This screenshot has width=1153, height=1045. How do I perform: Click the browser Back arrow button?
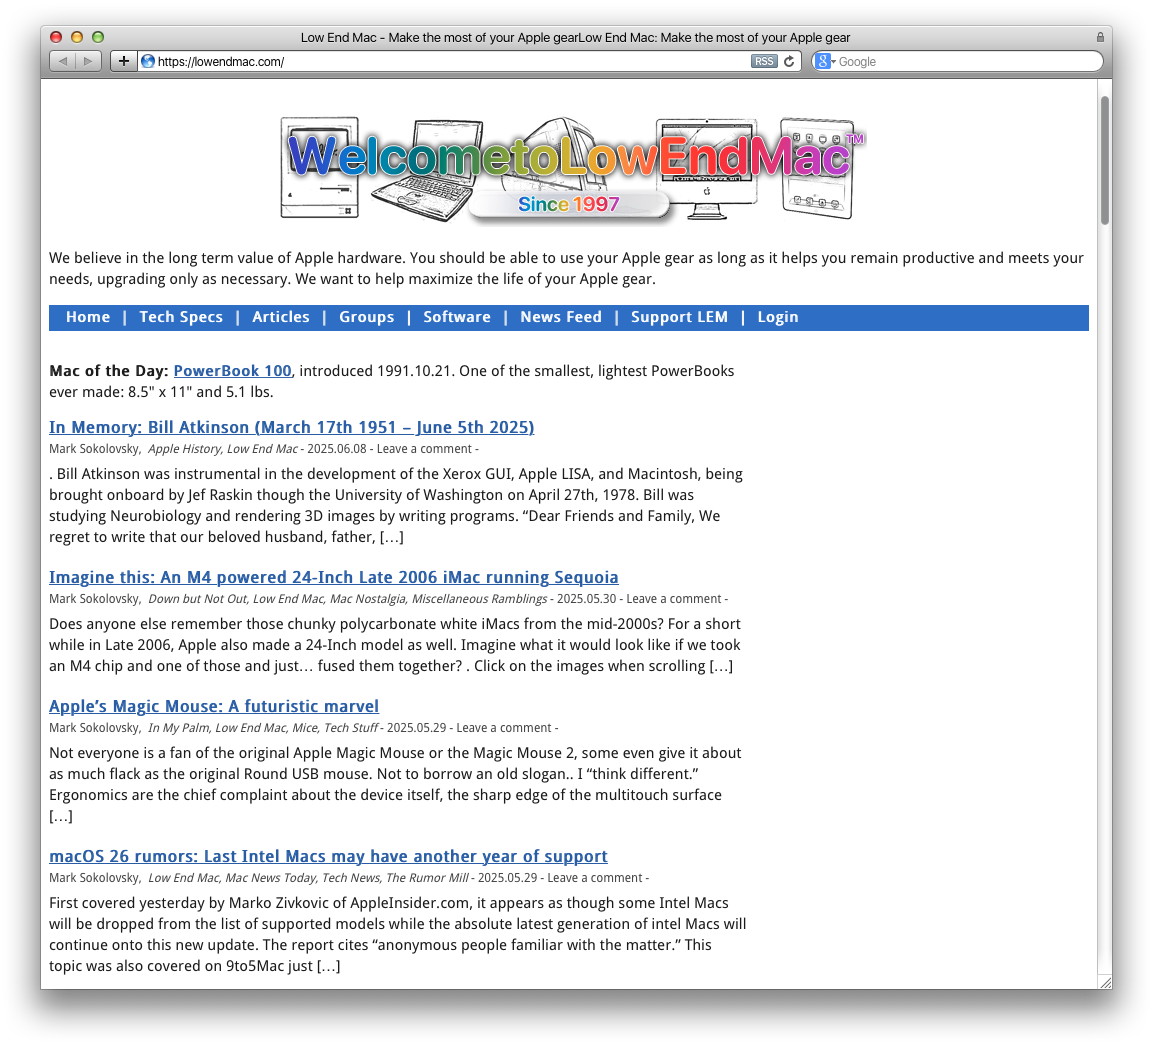[x=63, y=61]
